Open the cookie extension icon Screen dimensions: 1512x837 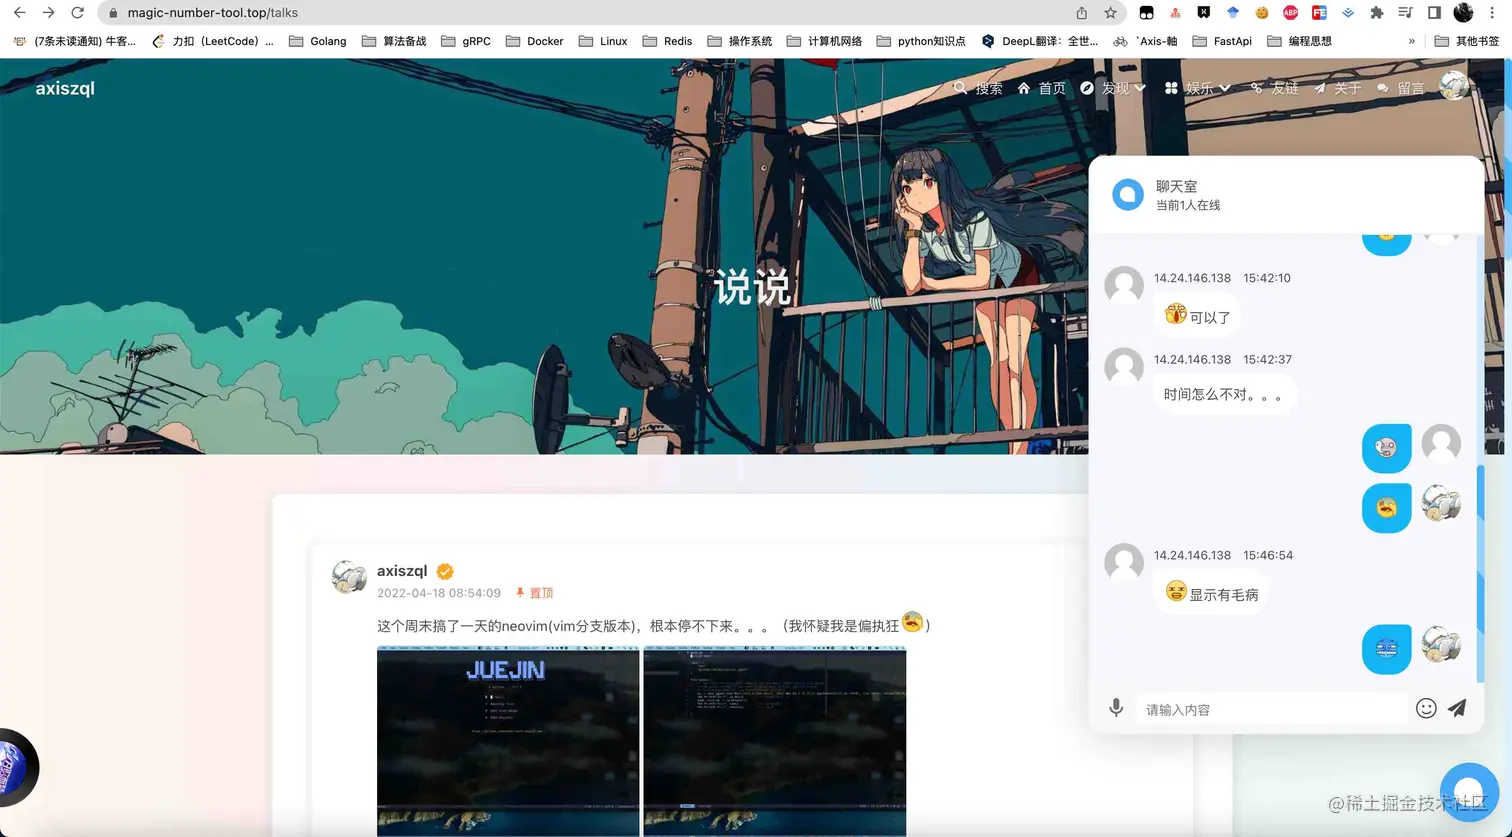(x=1262, y=13)
